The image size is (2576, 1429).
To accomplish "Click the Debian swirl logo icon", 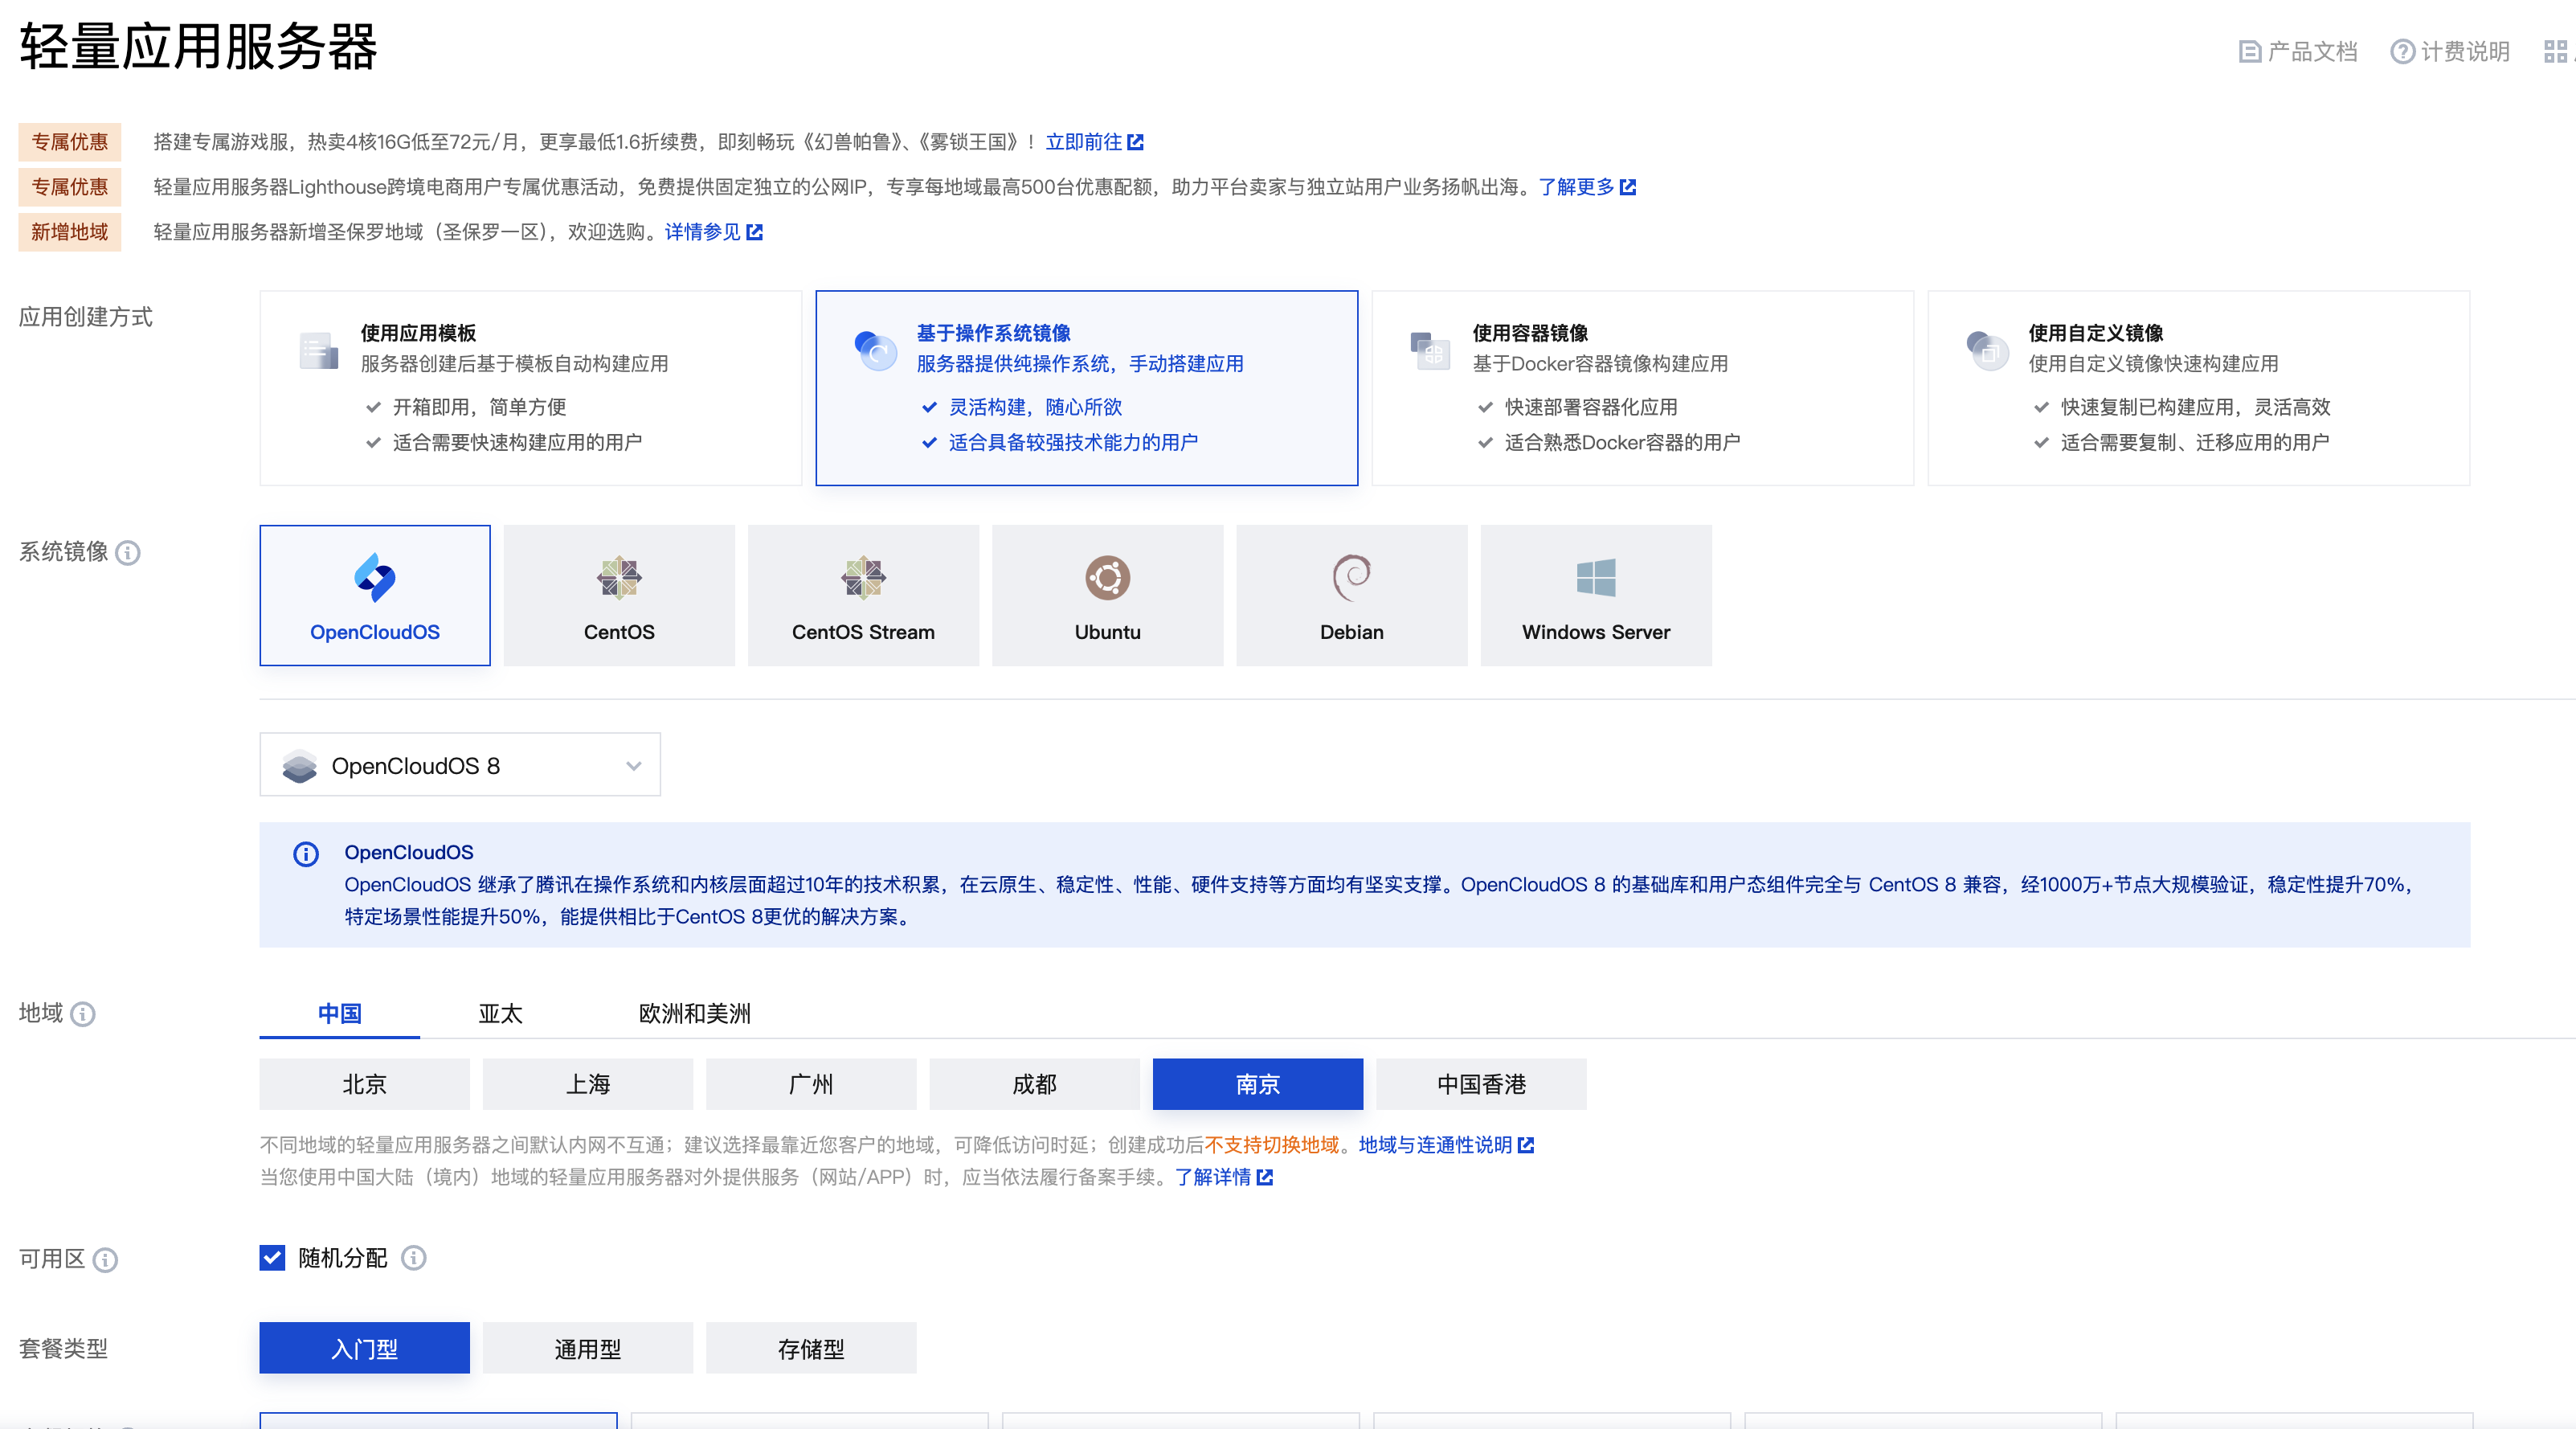I will tap(1351, 578).
